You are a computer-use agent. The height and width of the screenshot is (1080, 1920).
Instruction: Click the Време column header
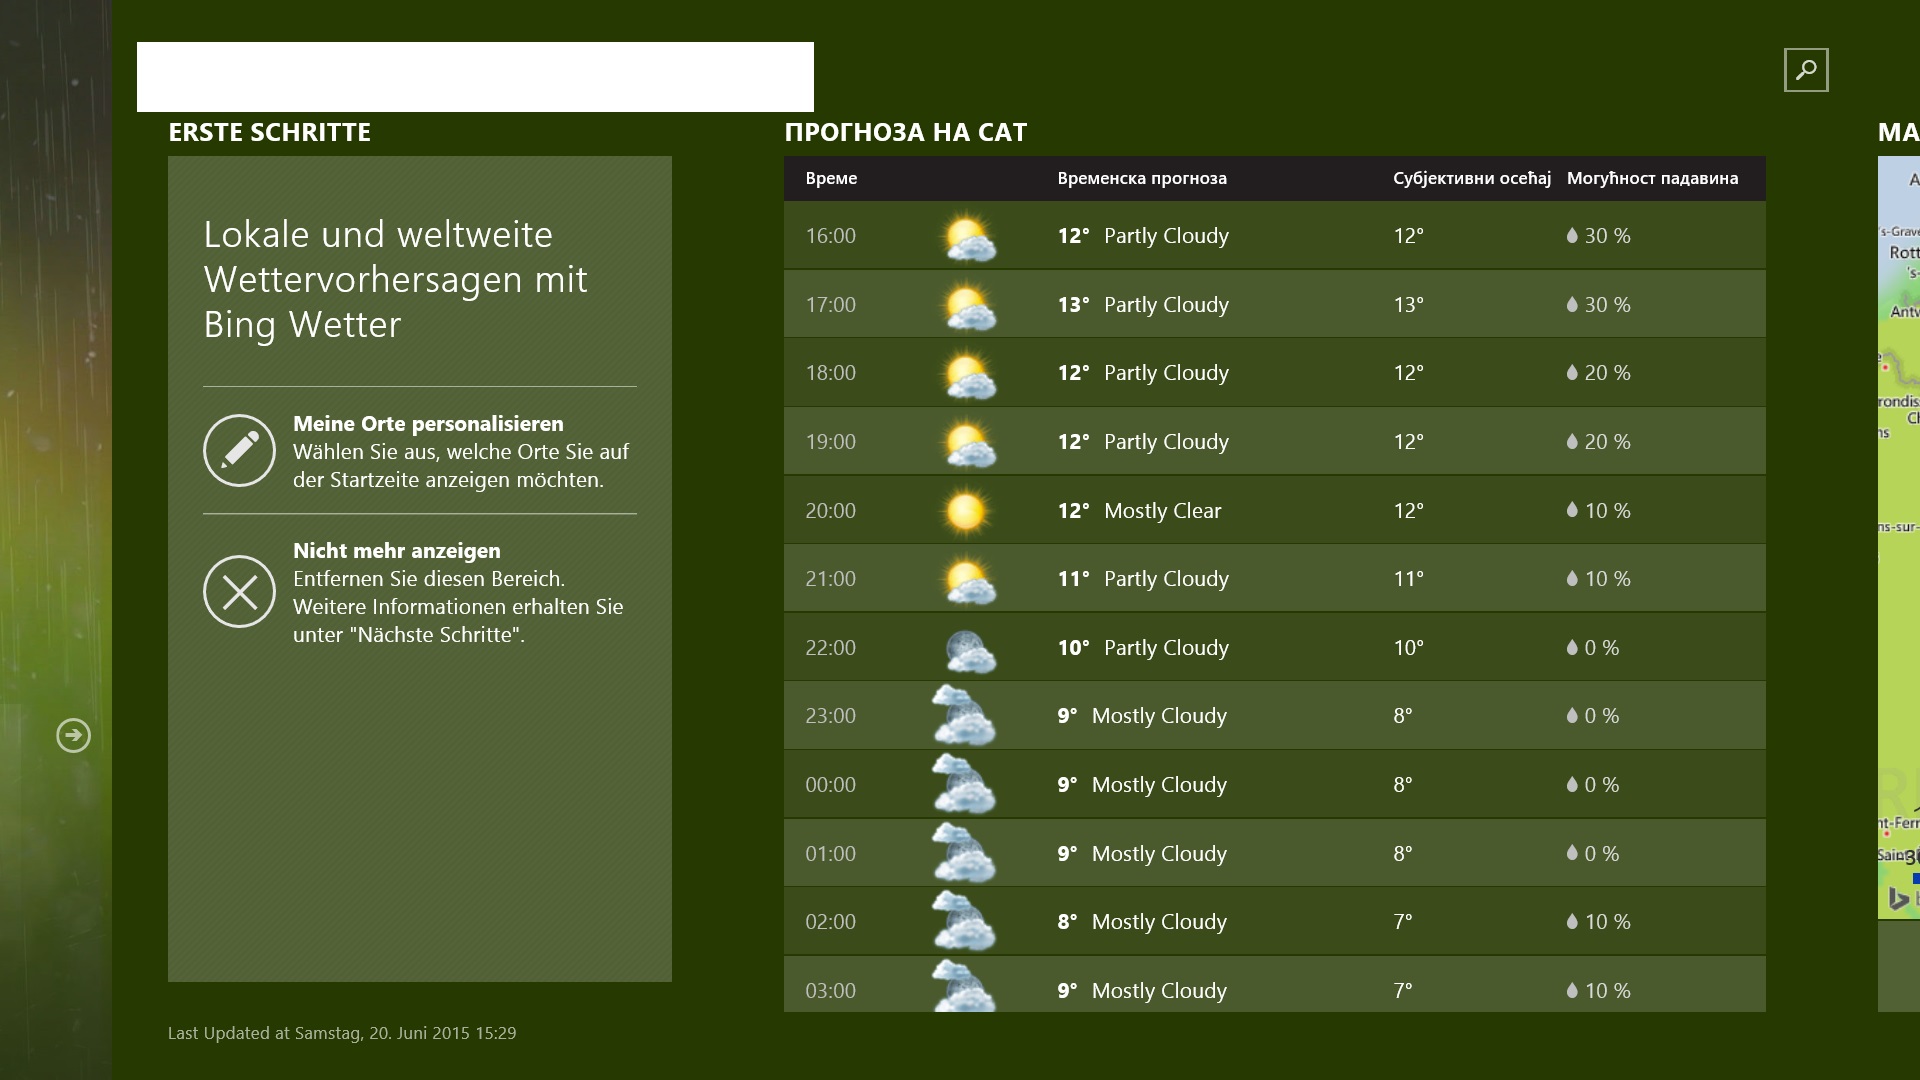831,178
